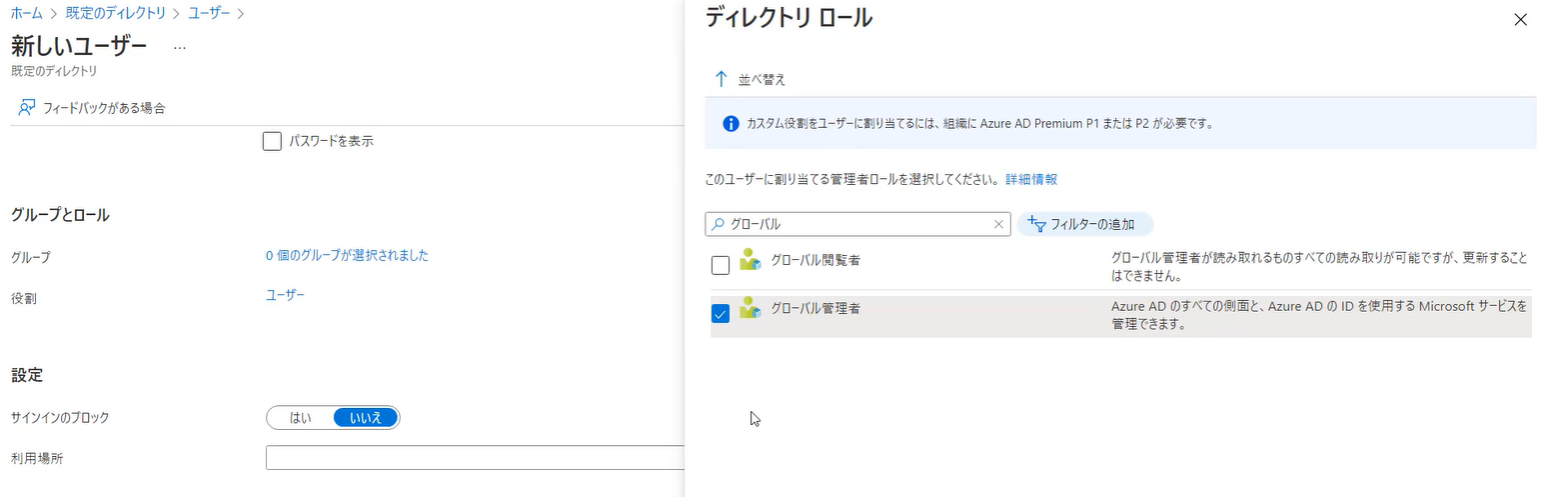Viewport: 1545px width, 497px height.
Task: Click the info icon in the Premium banner
Action: click(x=731, y=124)
